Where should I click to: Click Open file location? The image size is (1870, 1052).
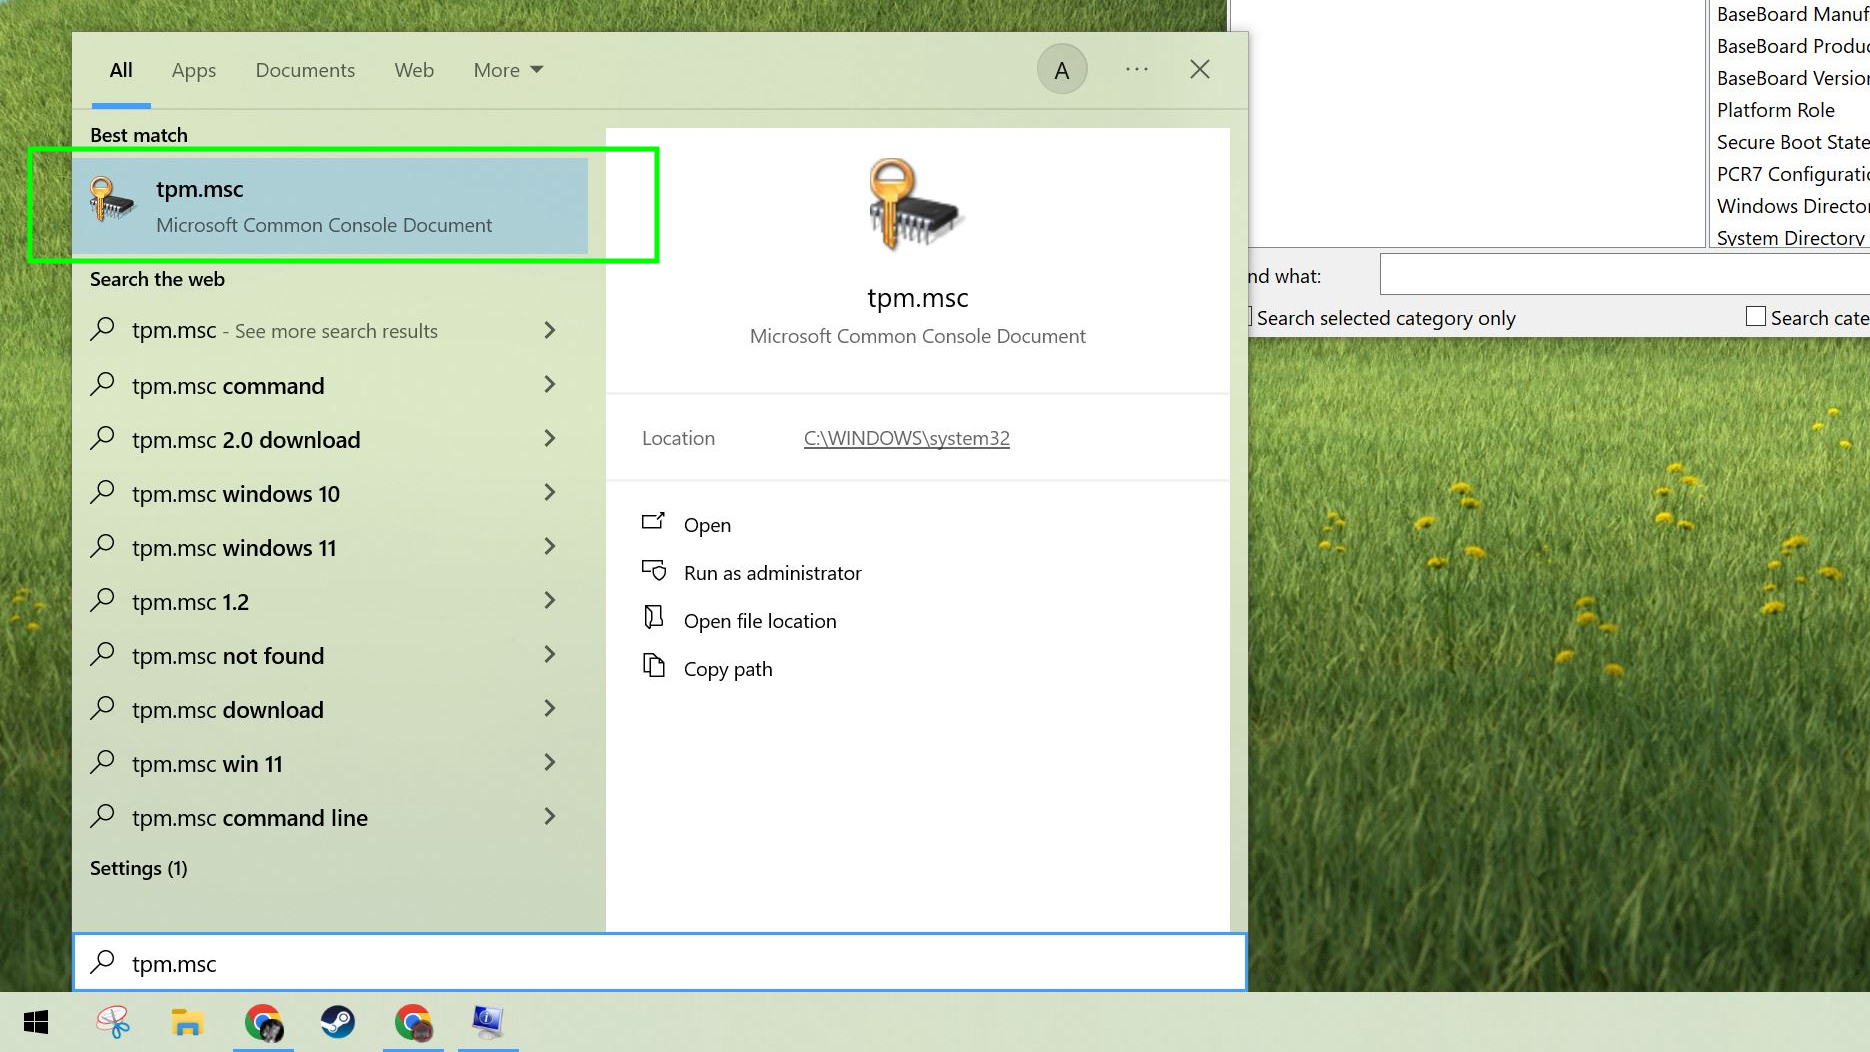click(759, 621)
